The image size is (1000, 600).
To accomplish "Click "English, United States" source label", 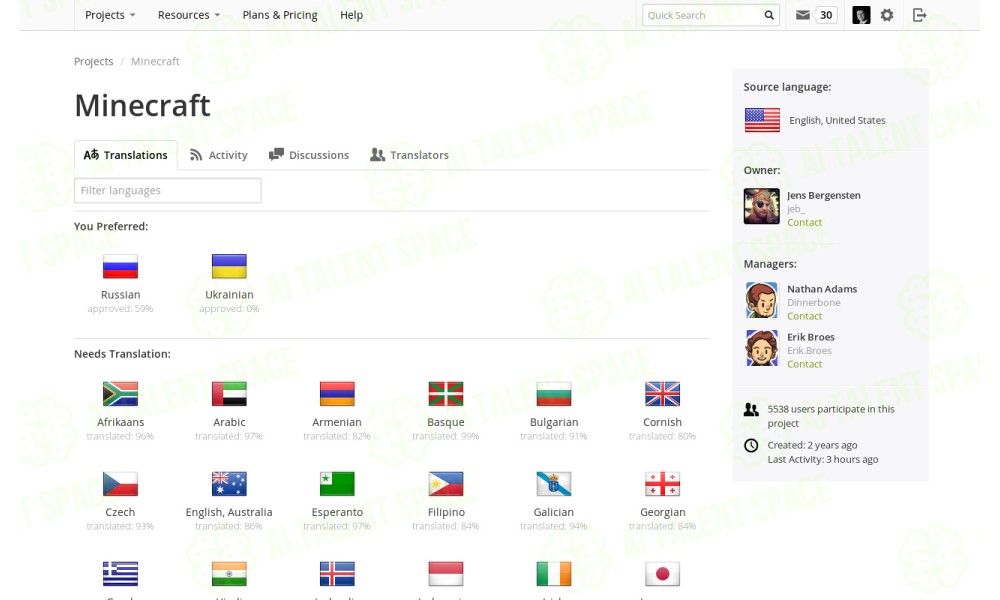I will pos(837,120).
